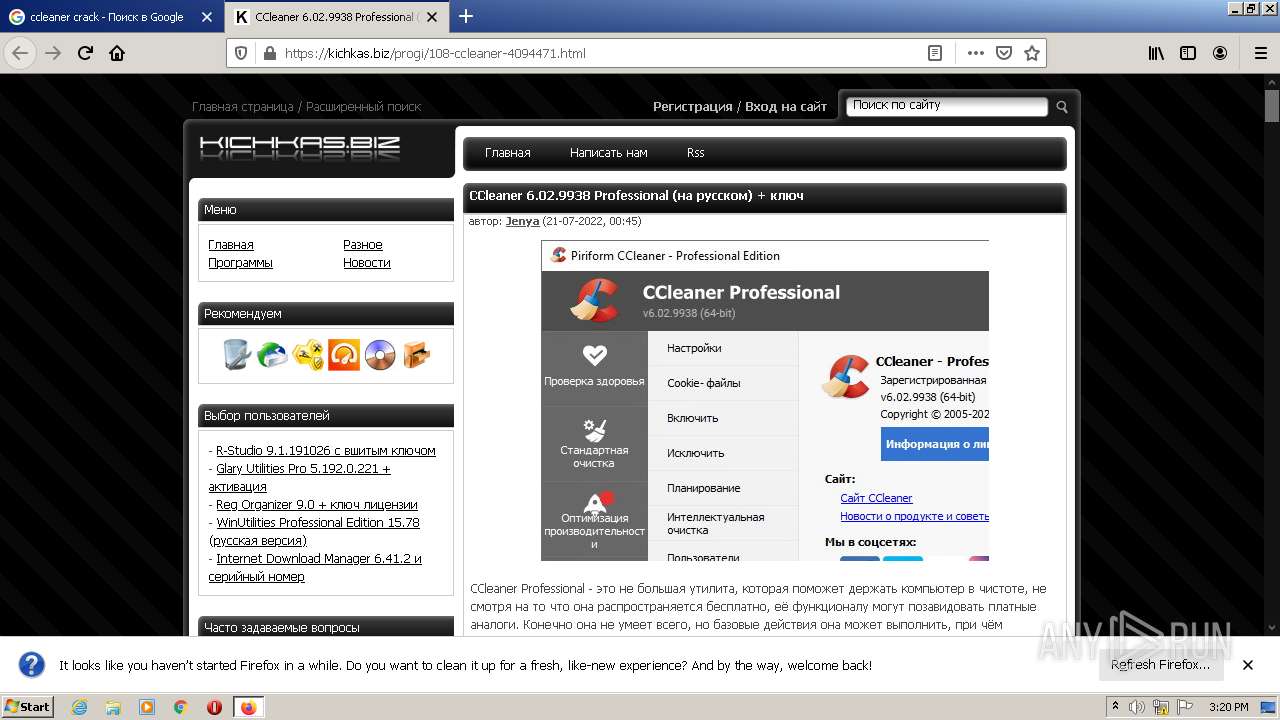This screenshot has width=1280, height=720.
Task: Open Firefox library icon
Action: click(x=1156, y=53)
